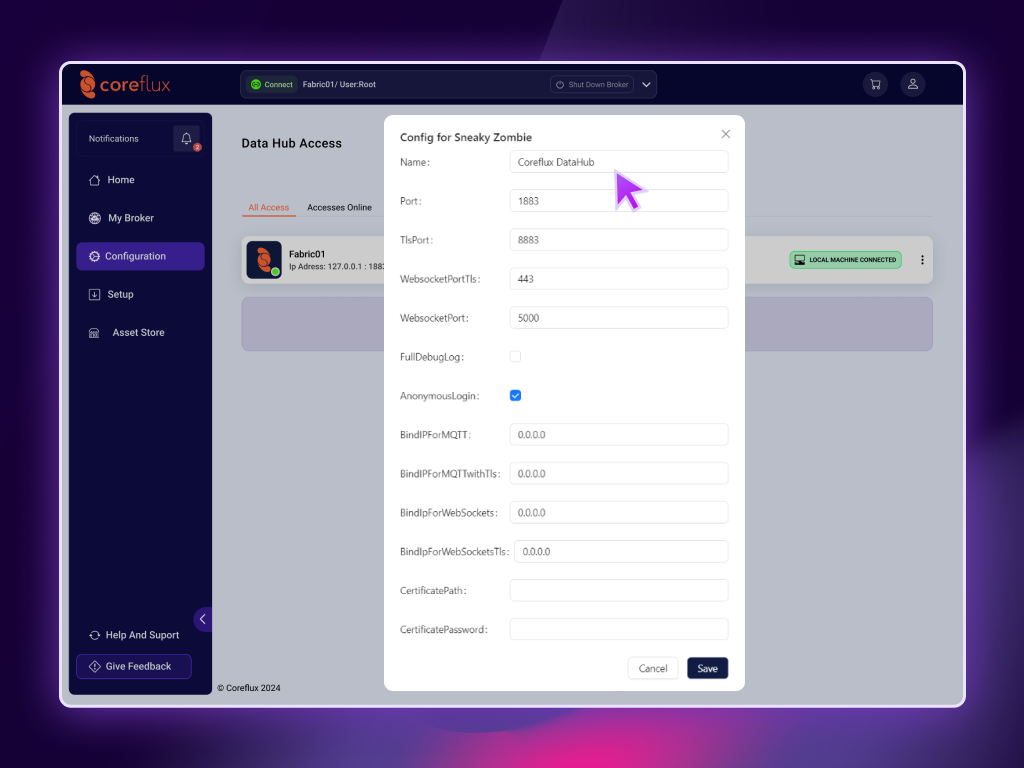Click the Fabric01 broker avatar icon
This screenshot has width=1024, height=768.
coord(264,260)
